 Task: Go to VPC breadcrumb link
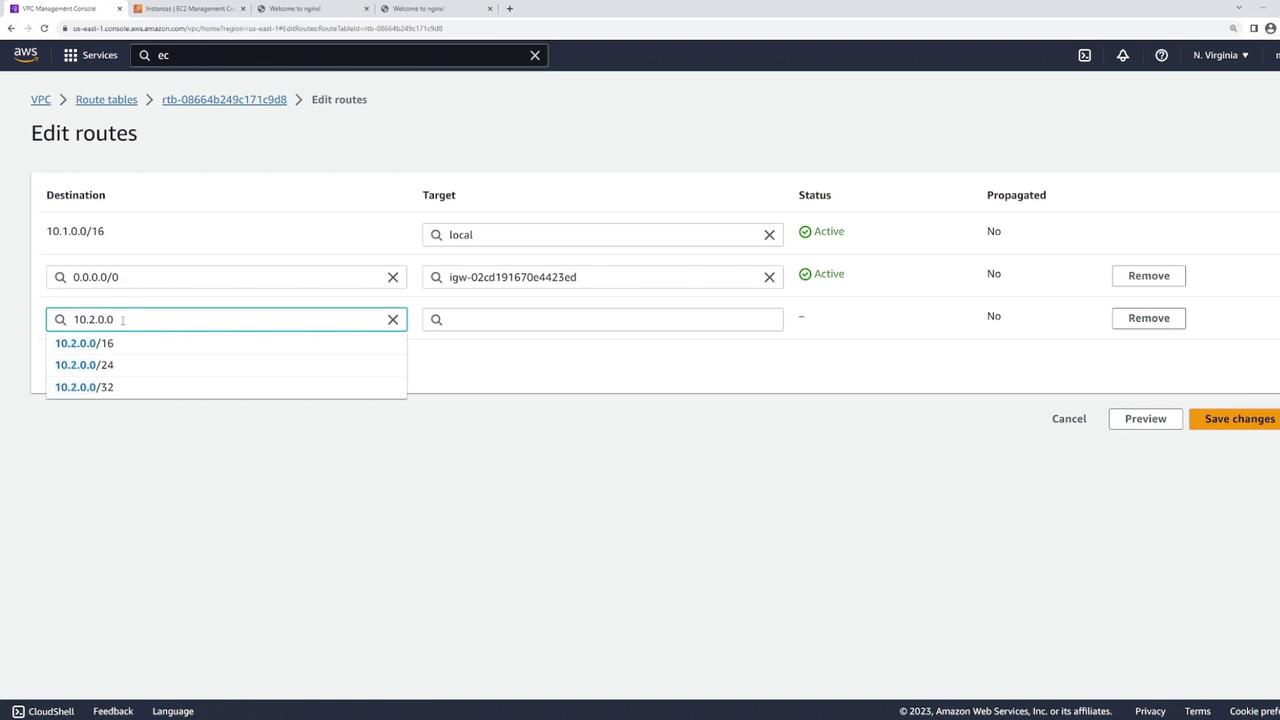pyautogui.click(x=41, y=100)
